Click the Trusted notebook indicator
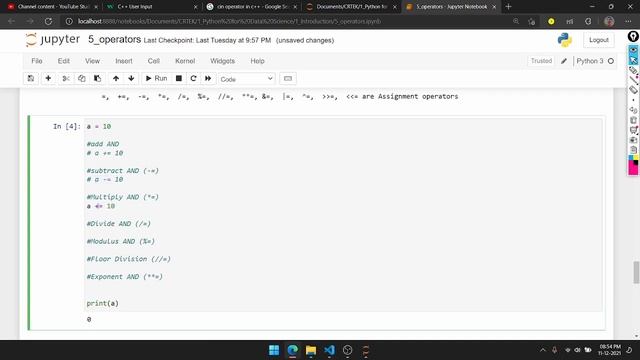The height and width of the screenshot is (360, 640). pos(541,61)
